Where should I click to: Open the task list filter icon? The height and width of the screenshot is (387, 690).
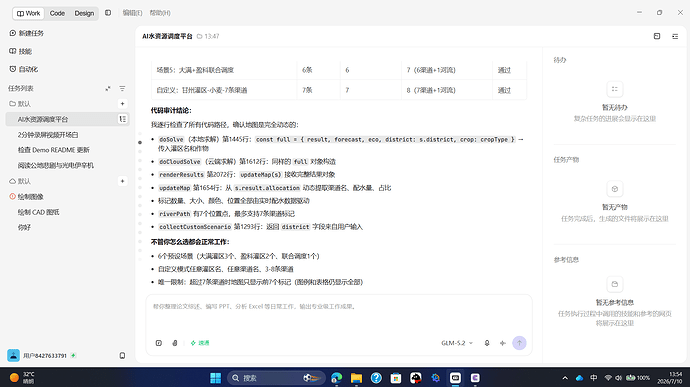122,88
